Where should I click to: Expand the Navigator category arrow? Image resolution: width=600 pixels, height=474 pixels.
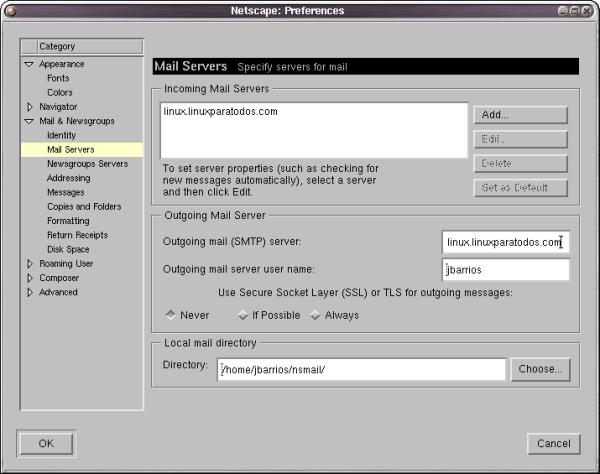(x=29, y=107)
